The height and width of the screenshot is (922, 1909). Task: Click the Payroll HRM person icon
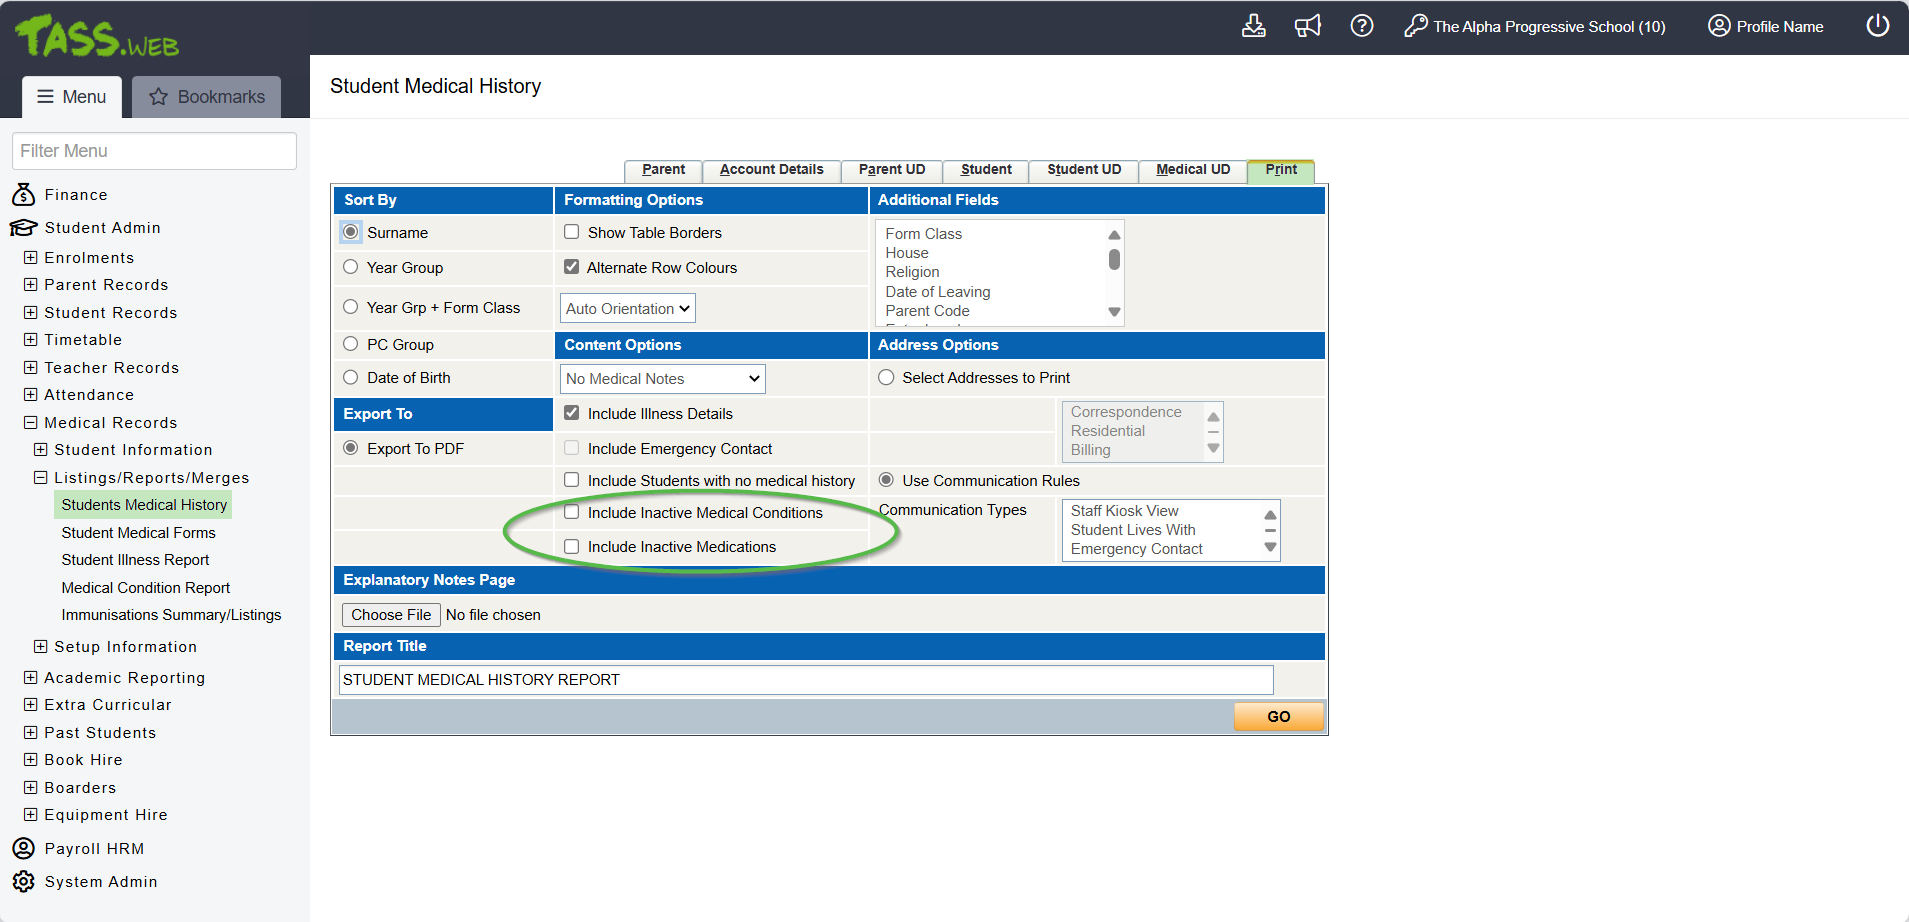[x=23, y=849]
